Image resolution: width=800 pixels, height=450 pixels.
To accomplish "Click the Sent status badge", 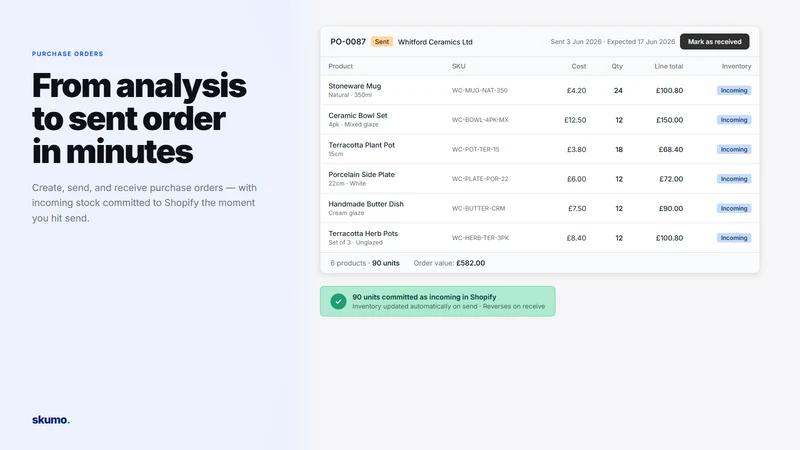I will pyautogui.click(x=382, y=42).
